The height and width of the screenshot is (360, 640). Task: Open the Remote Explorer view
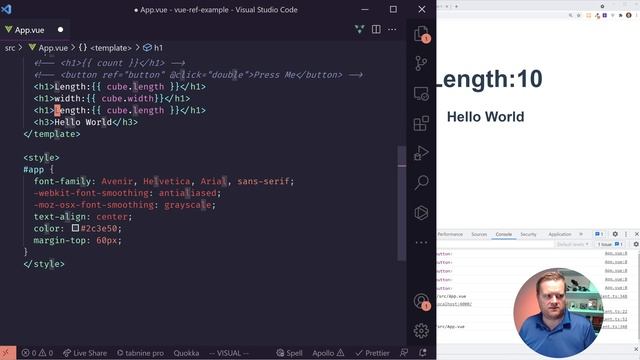click(x=421, y=94)
